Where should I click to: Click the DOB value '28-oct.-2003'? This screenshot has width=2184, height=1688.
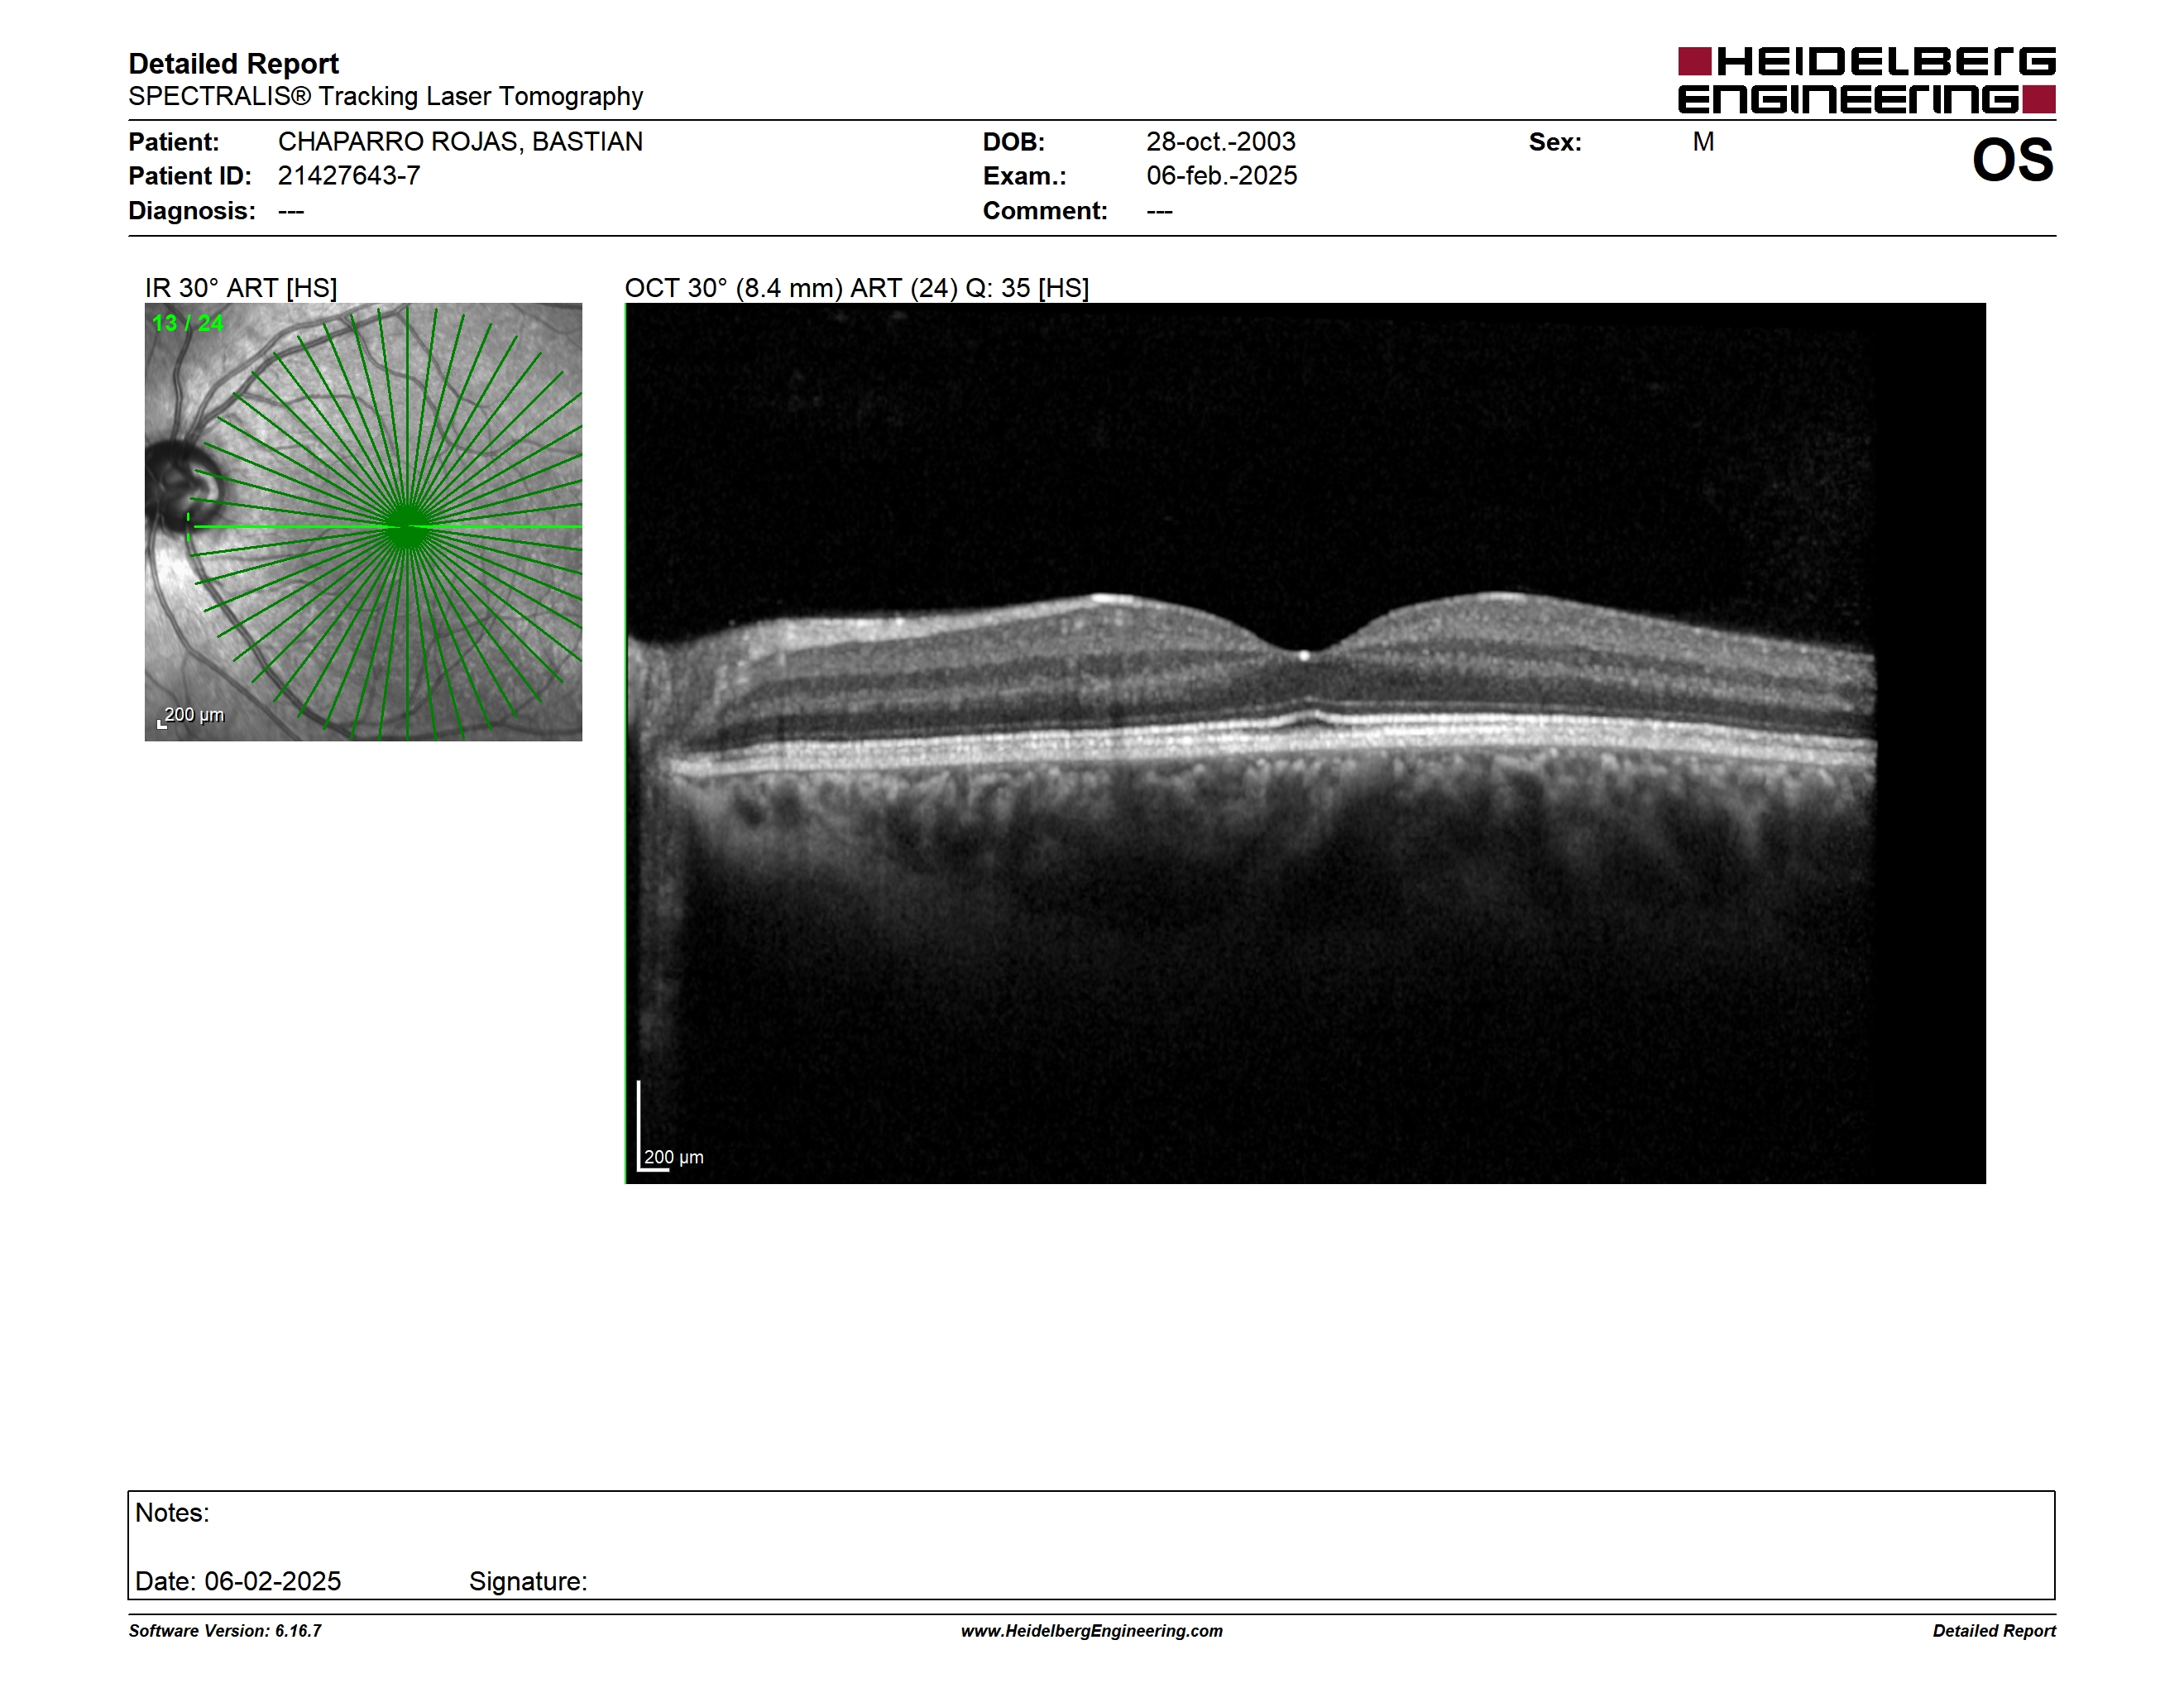click(1220, 142)
